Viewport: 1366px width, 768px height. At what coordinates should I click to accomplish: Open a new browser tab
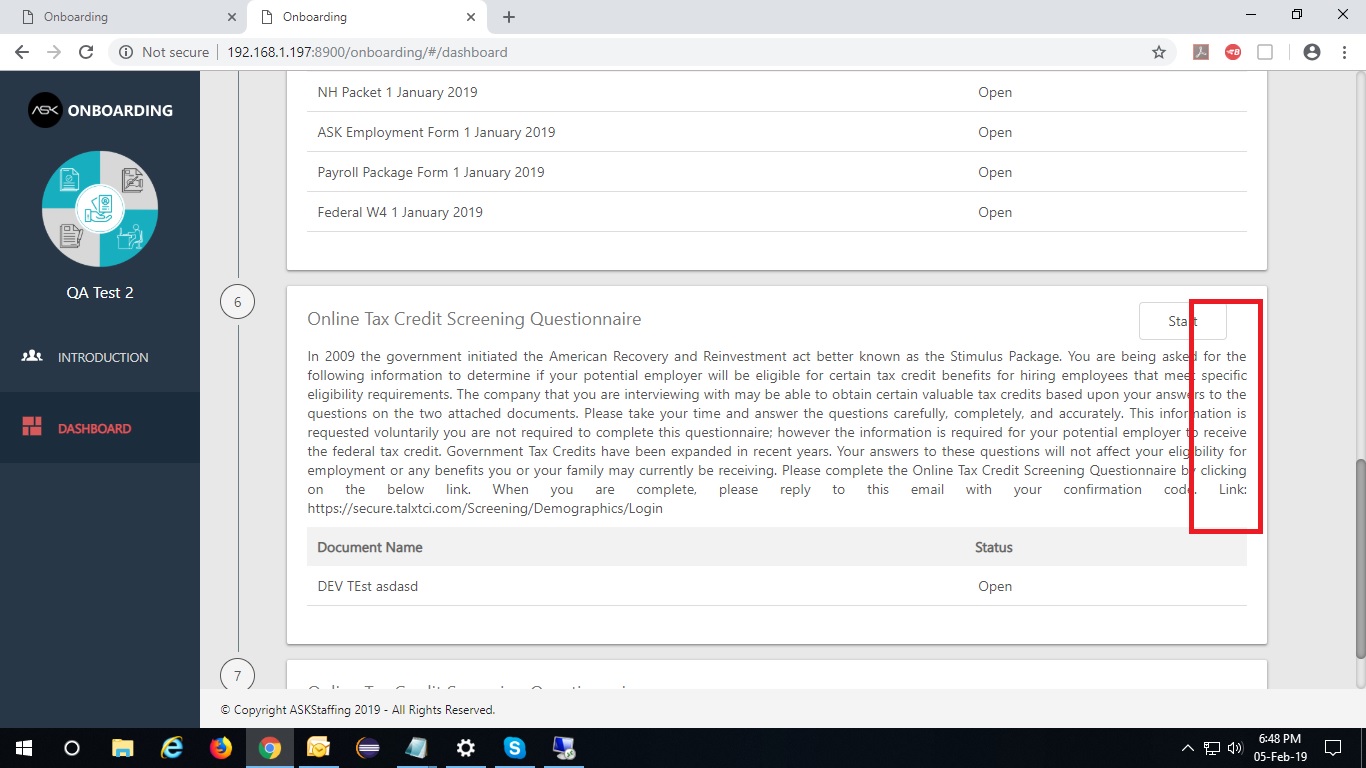tap(509, 17)
